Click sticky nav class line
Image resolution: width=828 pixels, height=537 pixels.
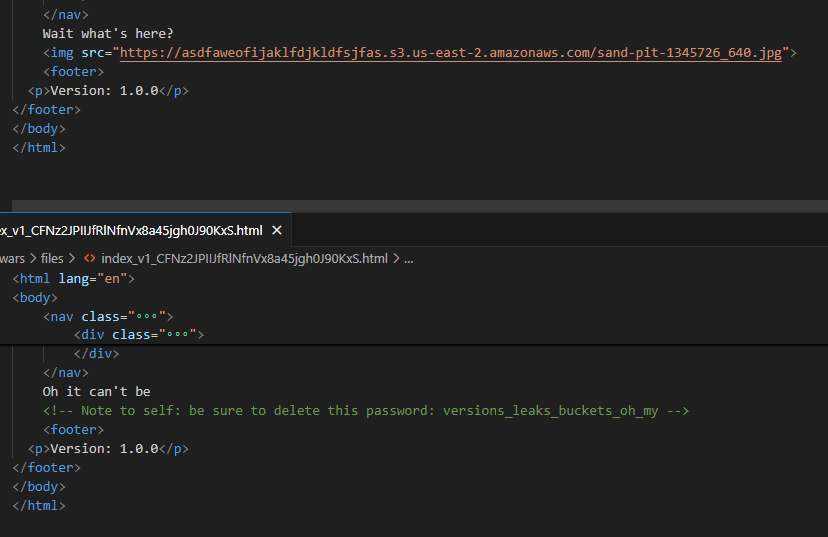(108, 316)
